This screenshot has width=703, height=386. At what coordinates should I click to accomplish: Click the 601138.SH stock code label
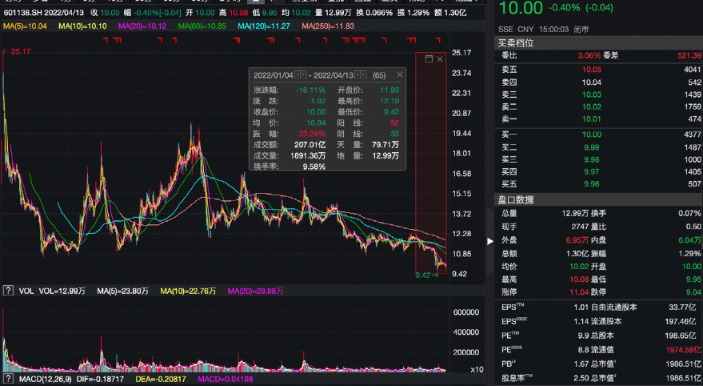(x=23, y=13)
